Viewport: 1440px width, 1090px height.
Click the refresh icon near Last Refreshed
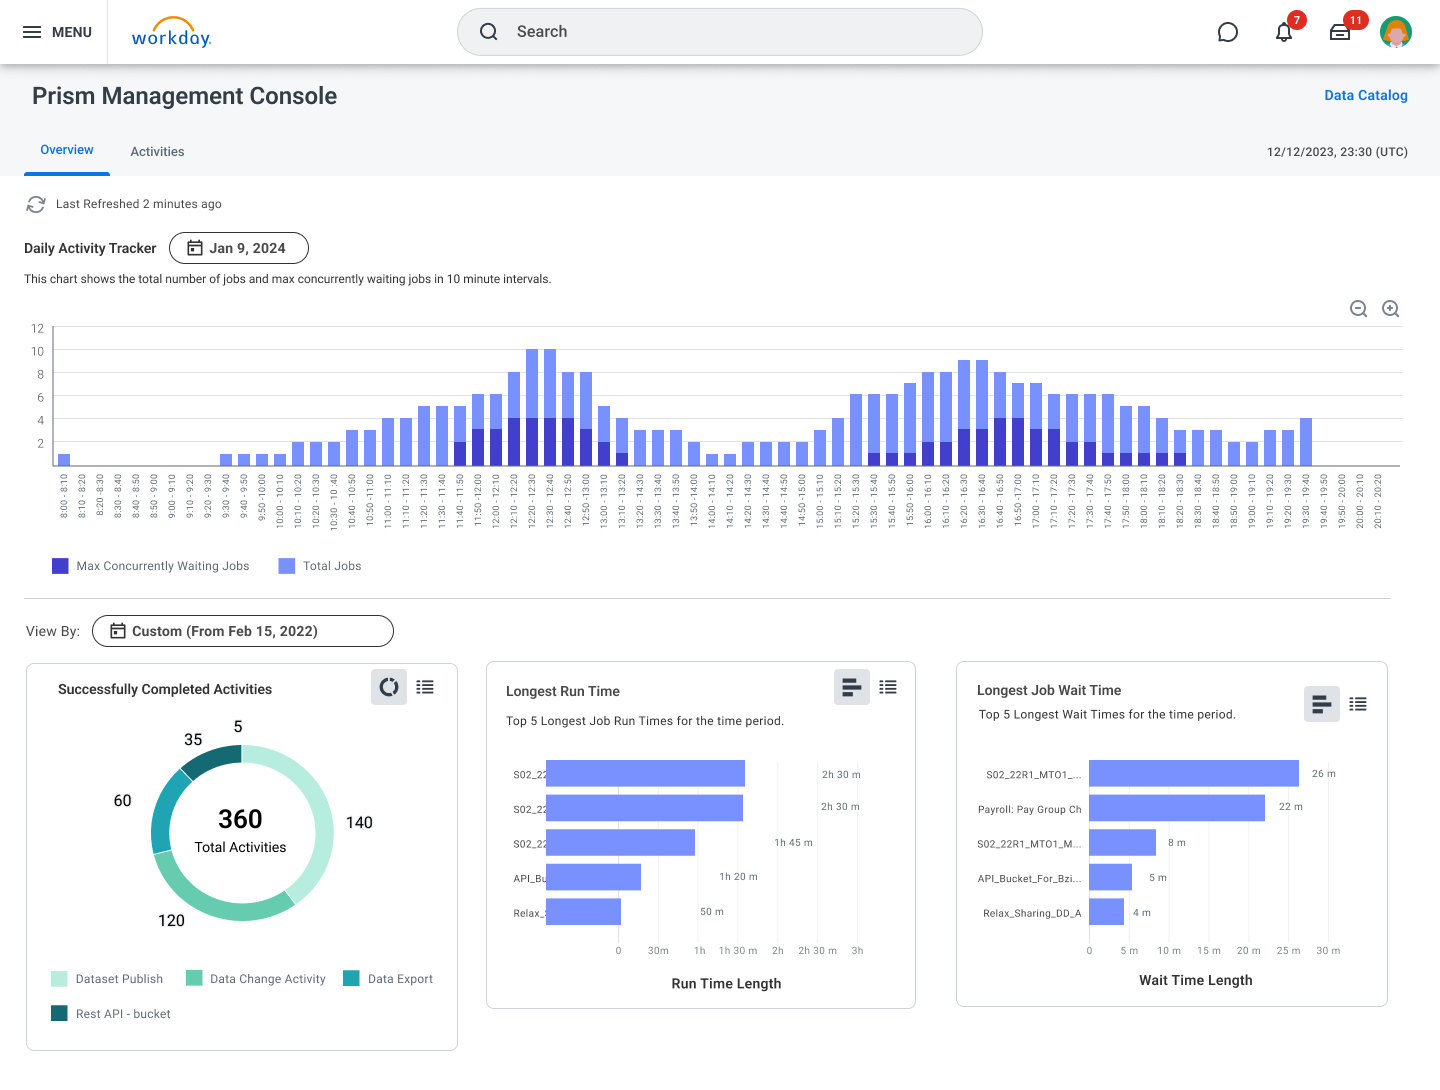36,204
